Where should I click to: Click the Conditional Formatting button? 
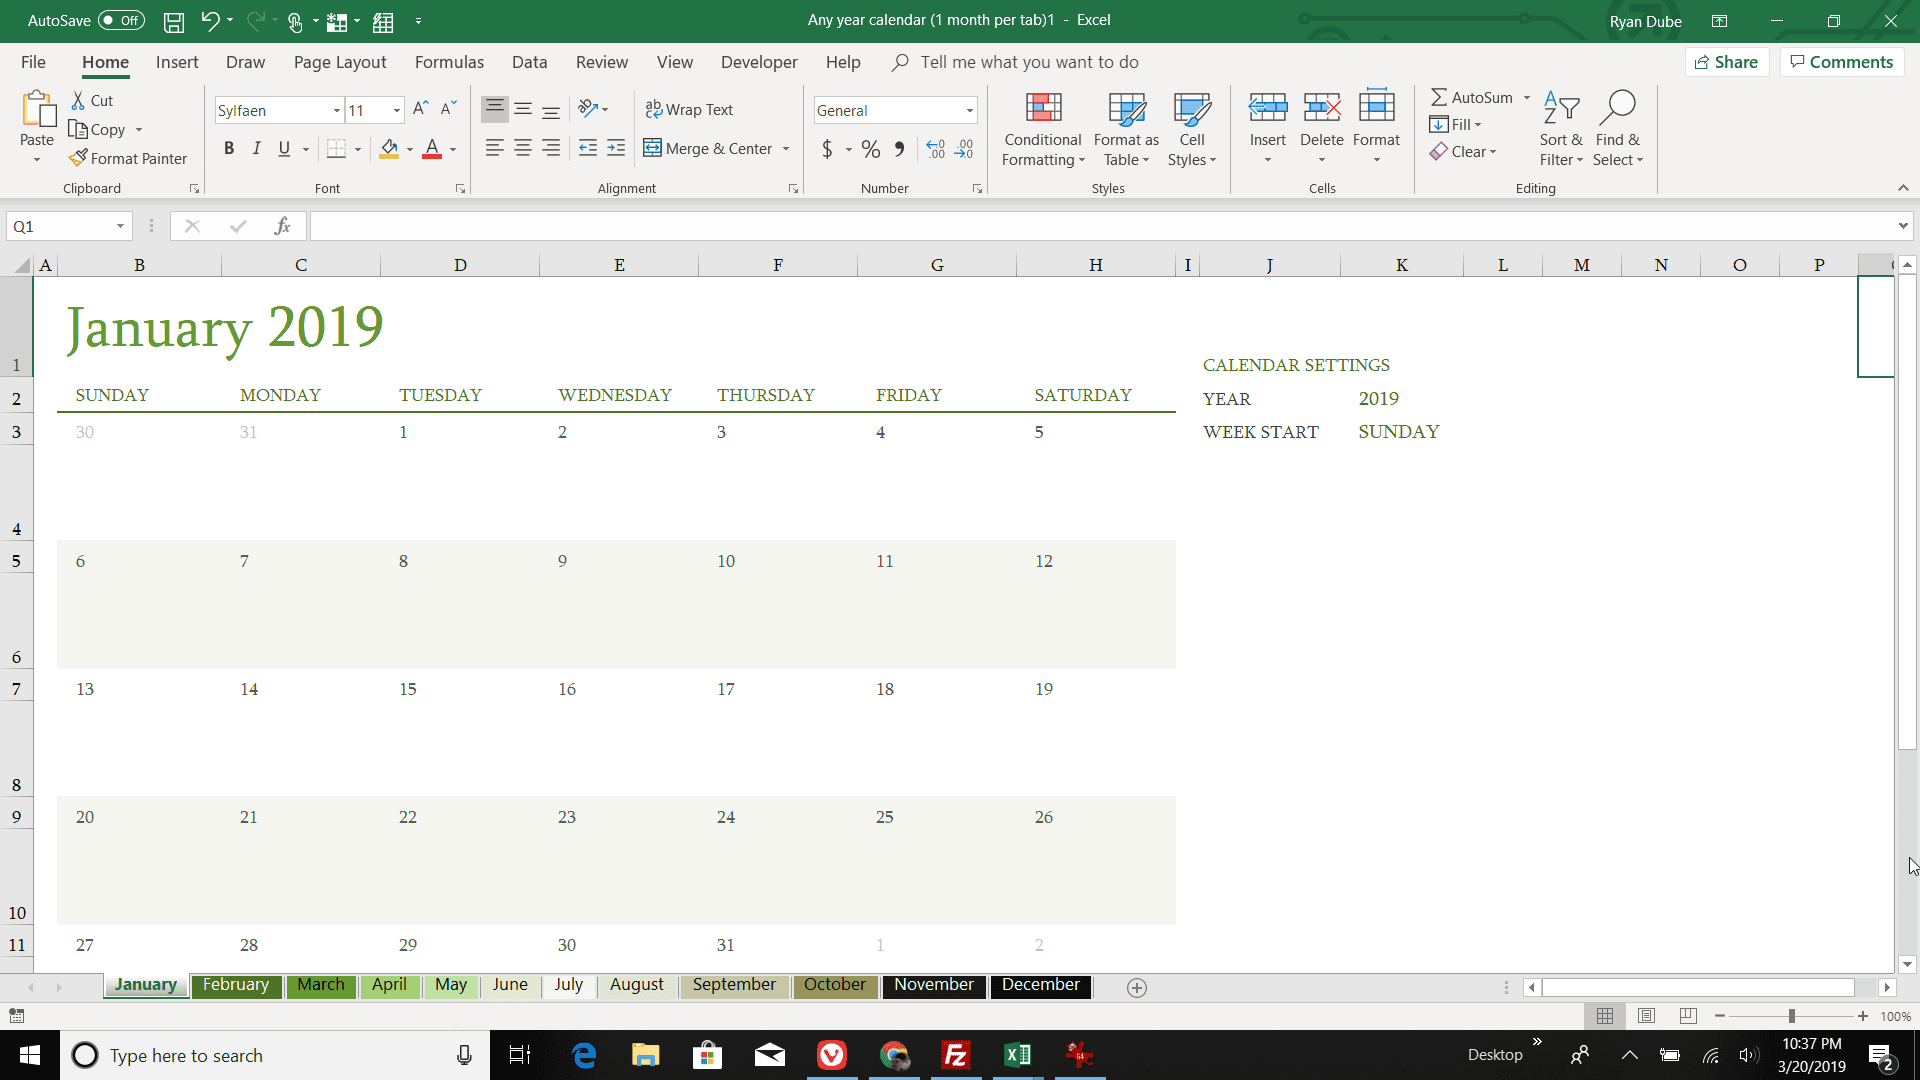point(1042,128)
